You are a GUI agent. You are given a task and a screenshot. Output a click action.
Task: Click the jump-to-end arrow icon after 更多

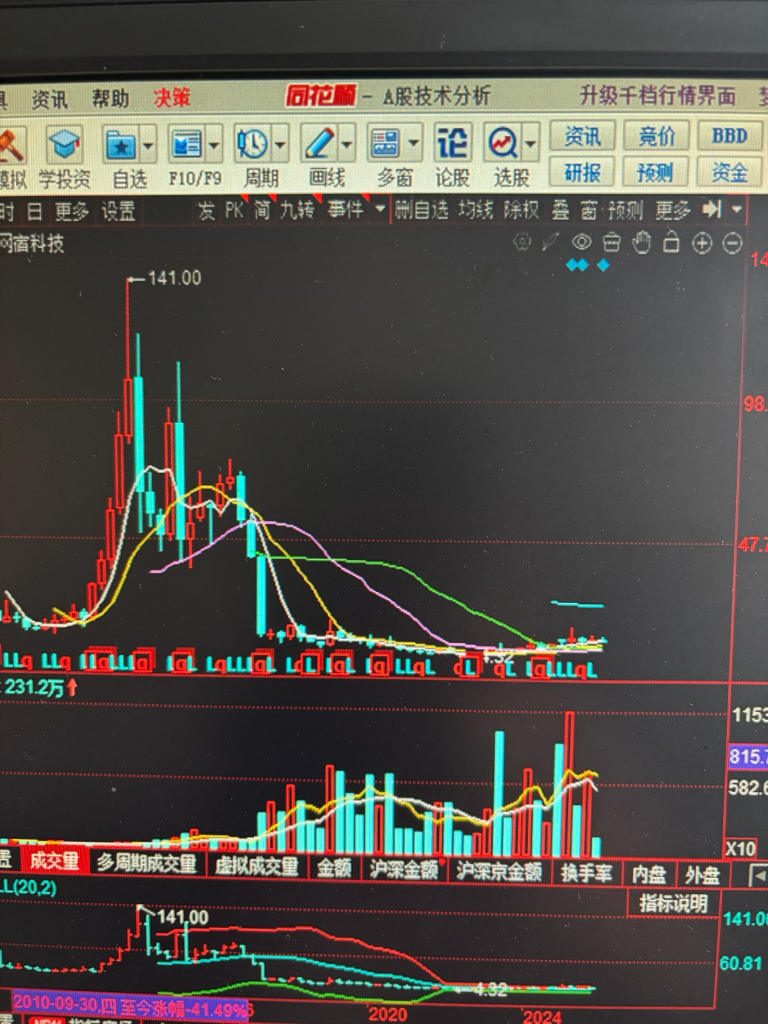(x=711, y=210)
